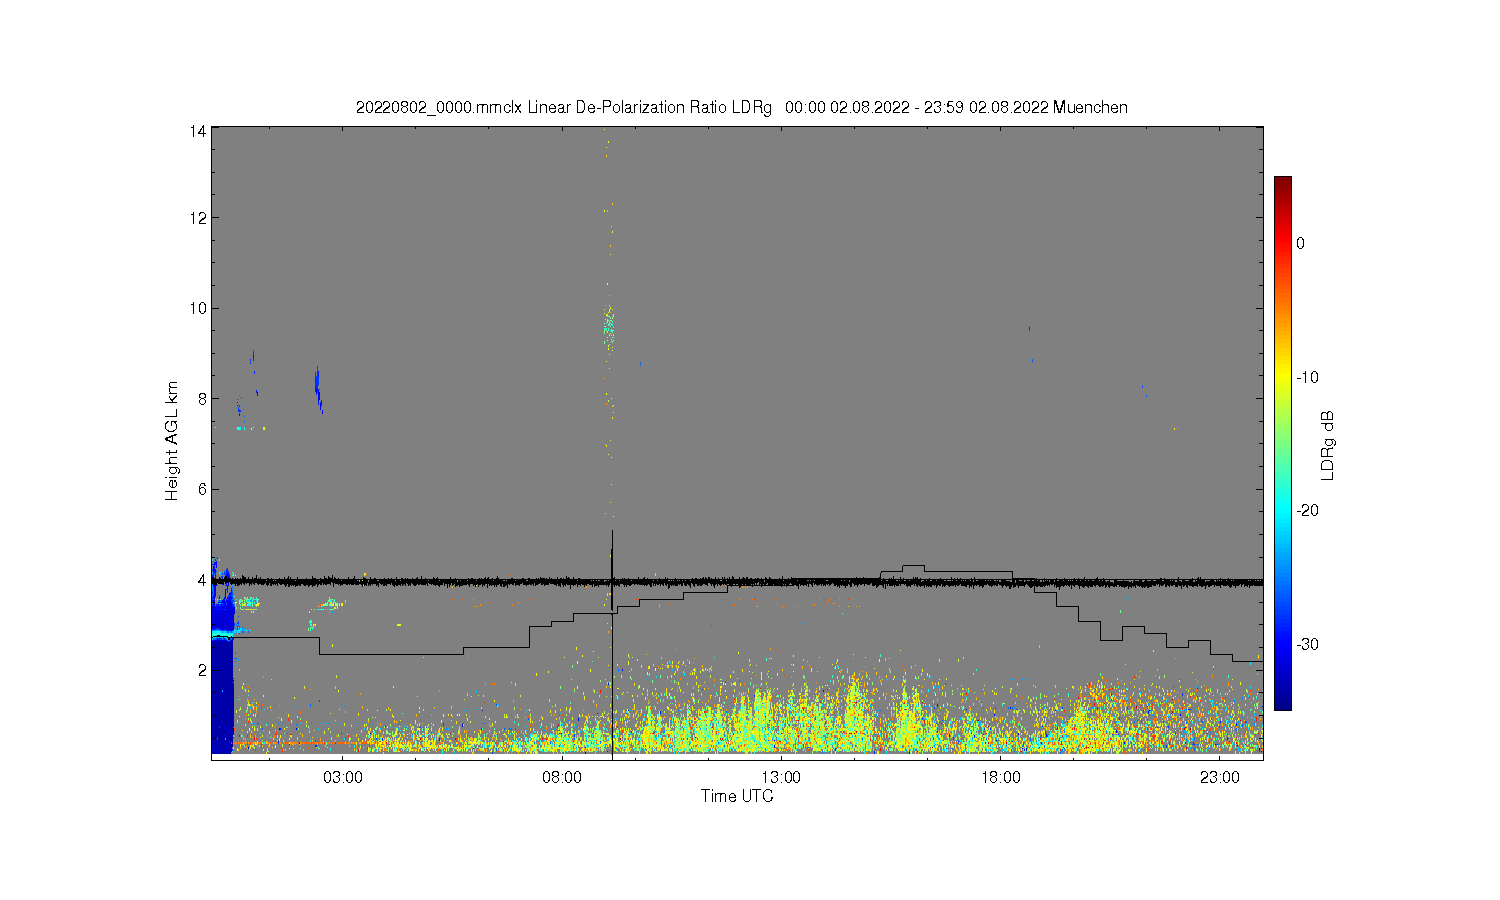
Task: Click the colorbar value -20
Action: click(x=1308, y=510)
